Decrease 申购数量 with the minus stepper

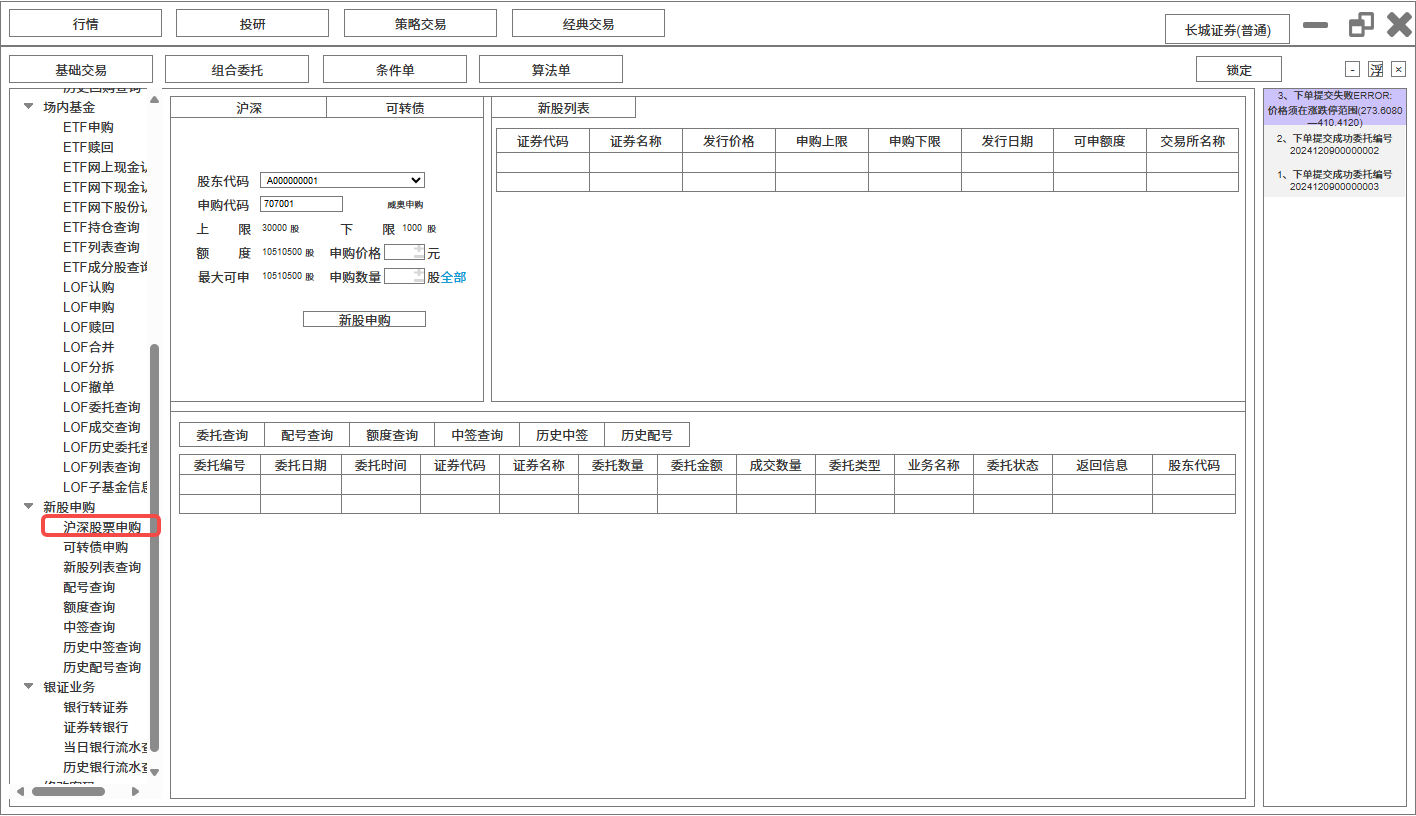point(418,281)
